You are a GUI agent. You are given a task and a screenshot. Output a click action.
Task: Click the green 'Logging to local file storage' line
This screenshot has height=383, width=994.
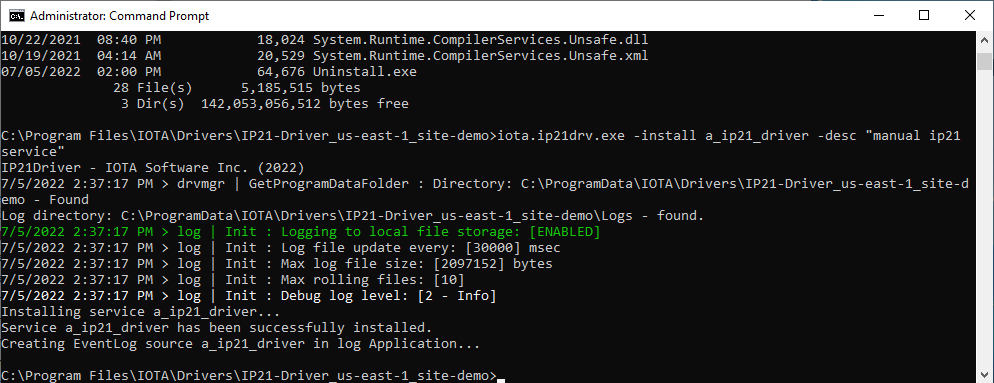point(300,231)
